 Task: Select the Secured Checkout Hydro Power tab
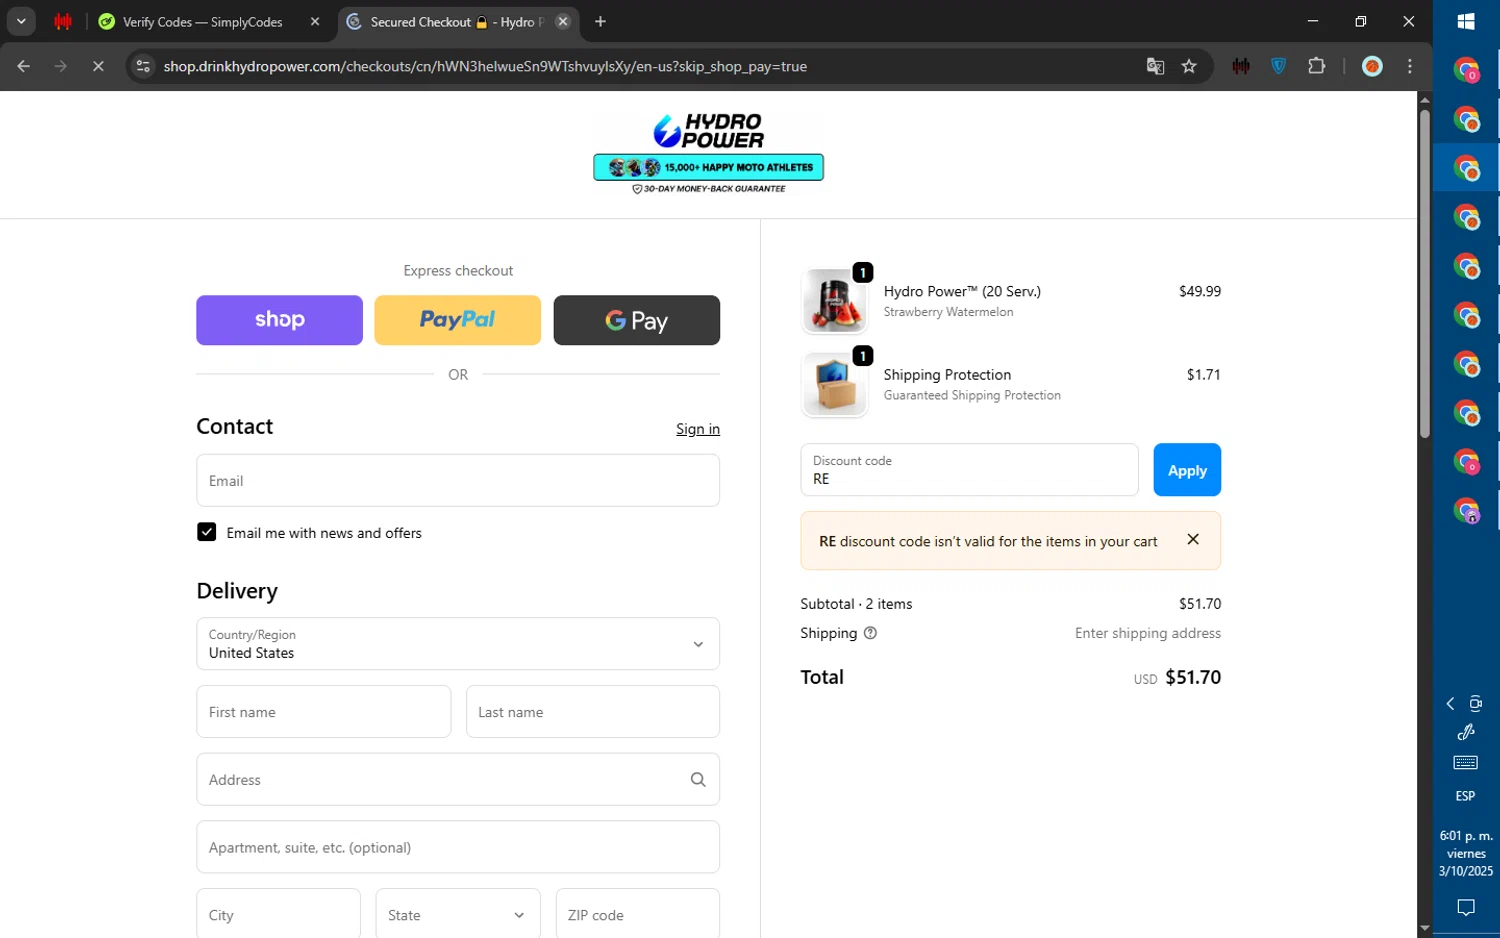click(457, 21)
